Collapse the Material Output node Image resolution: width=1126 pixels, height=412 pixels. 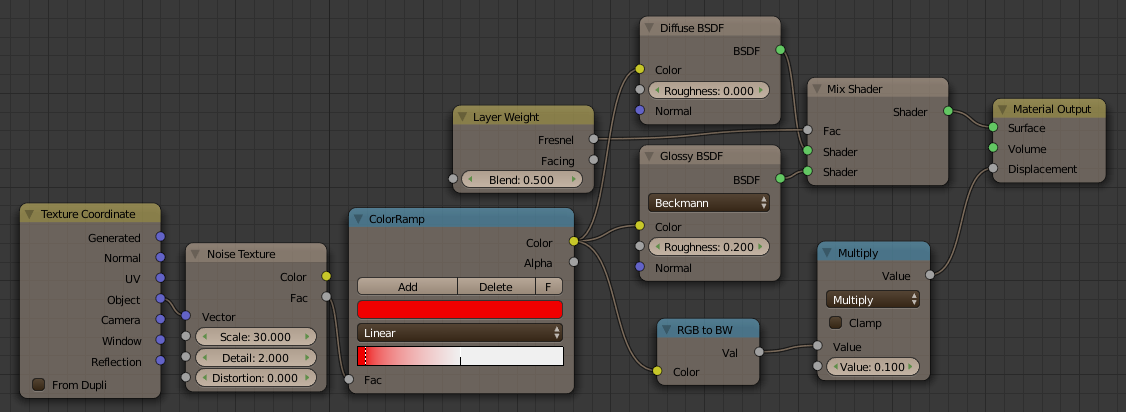click(x=1001, y=109)
